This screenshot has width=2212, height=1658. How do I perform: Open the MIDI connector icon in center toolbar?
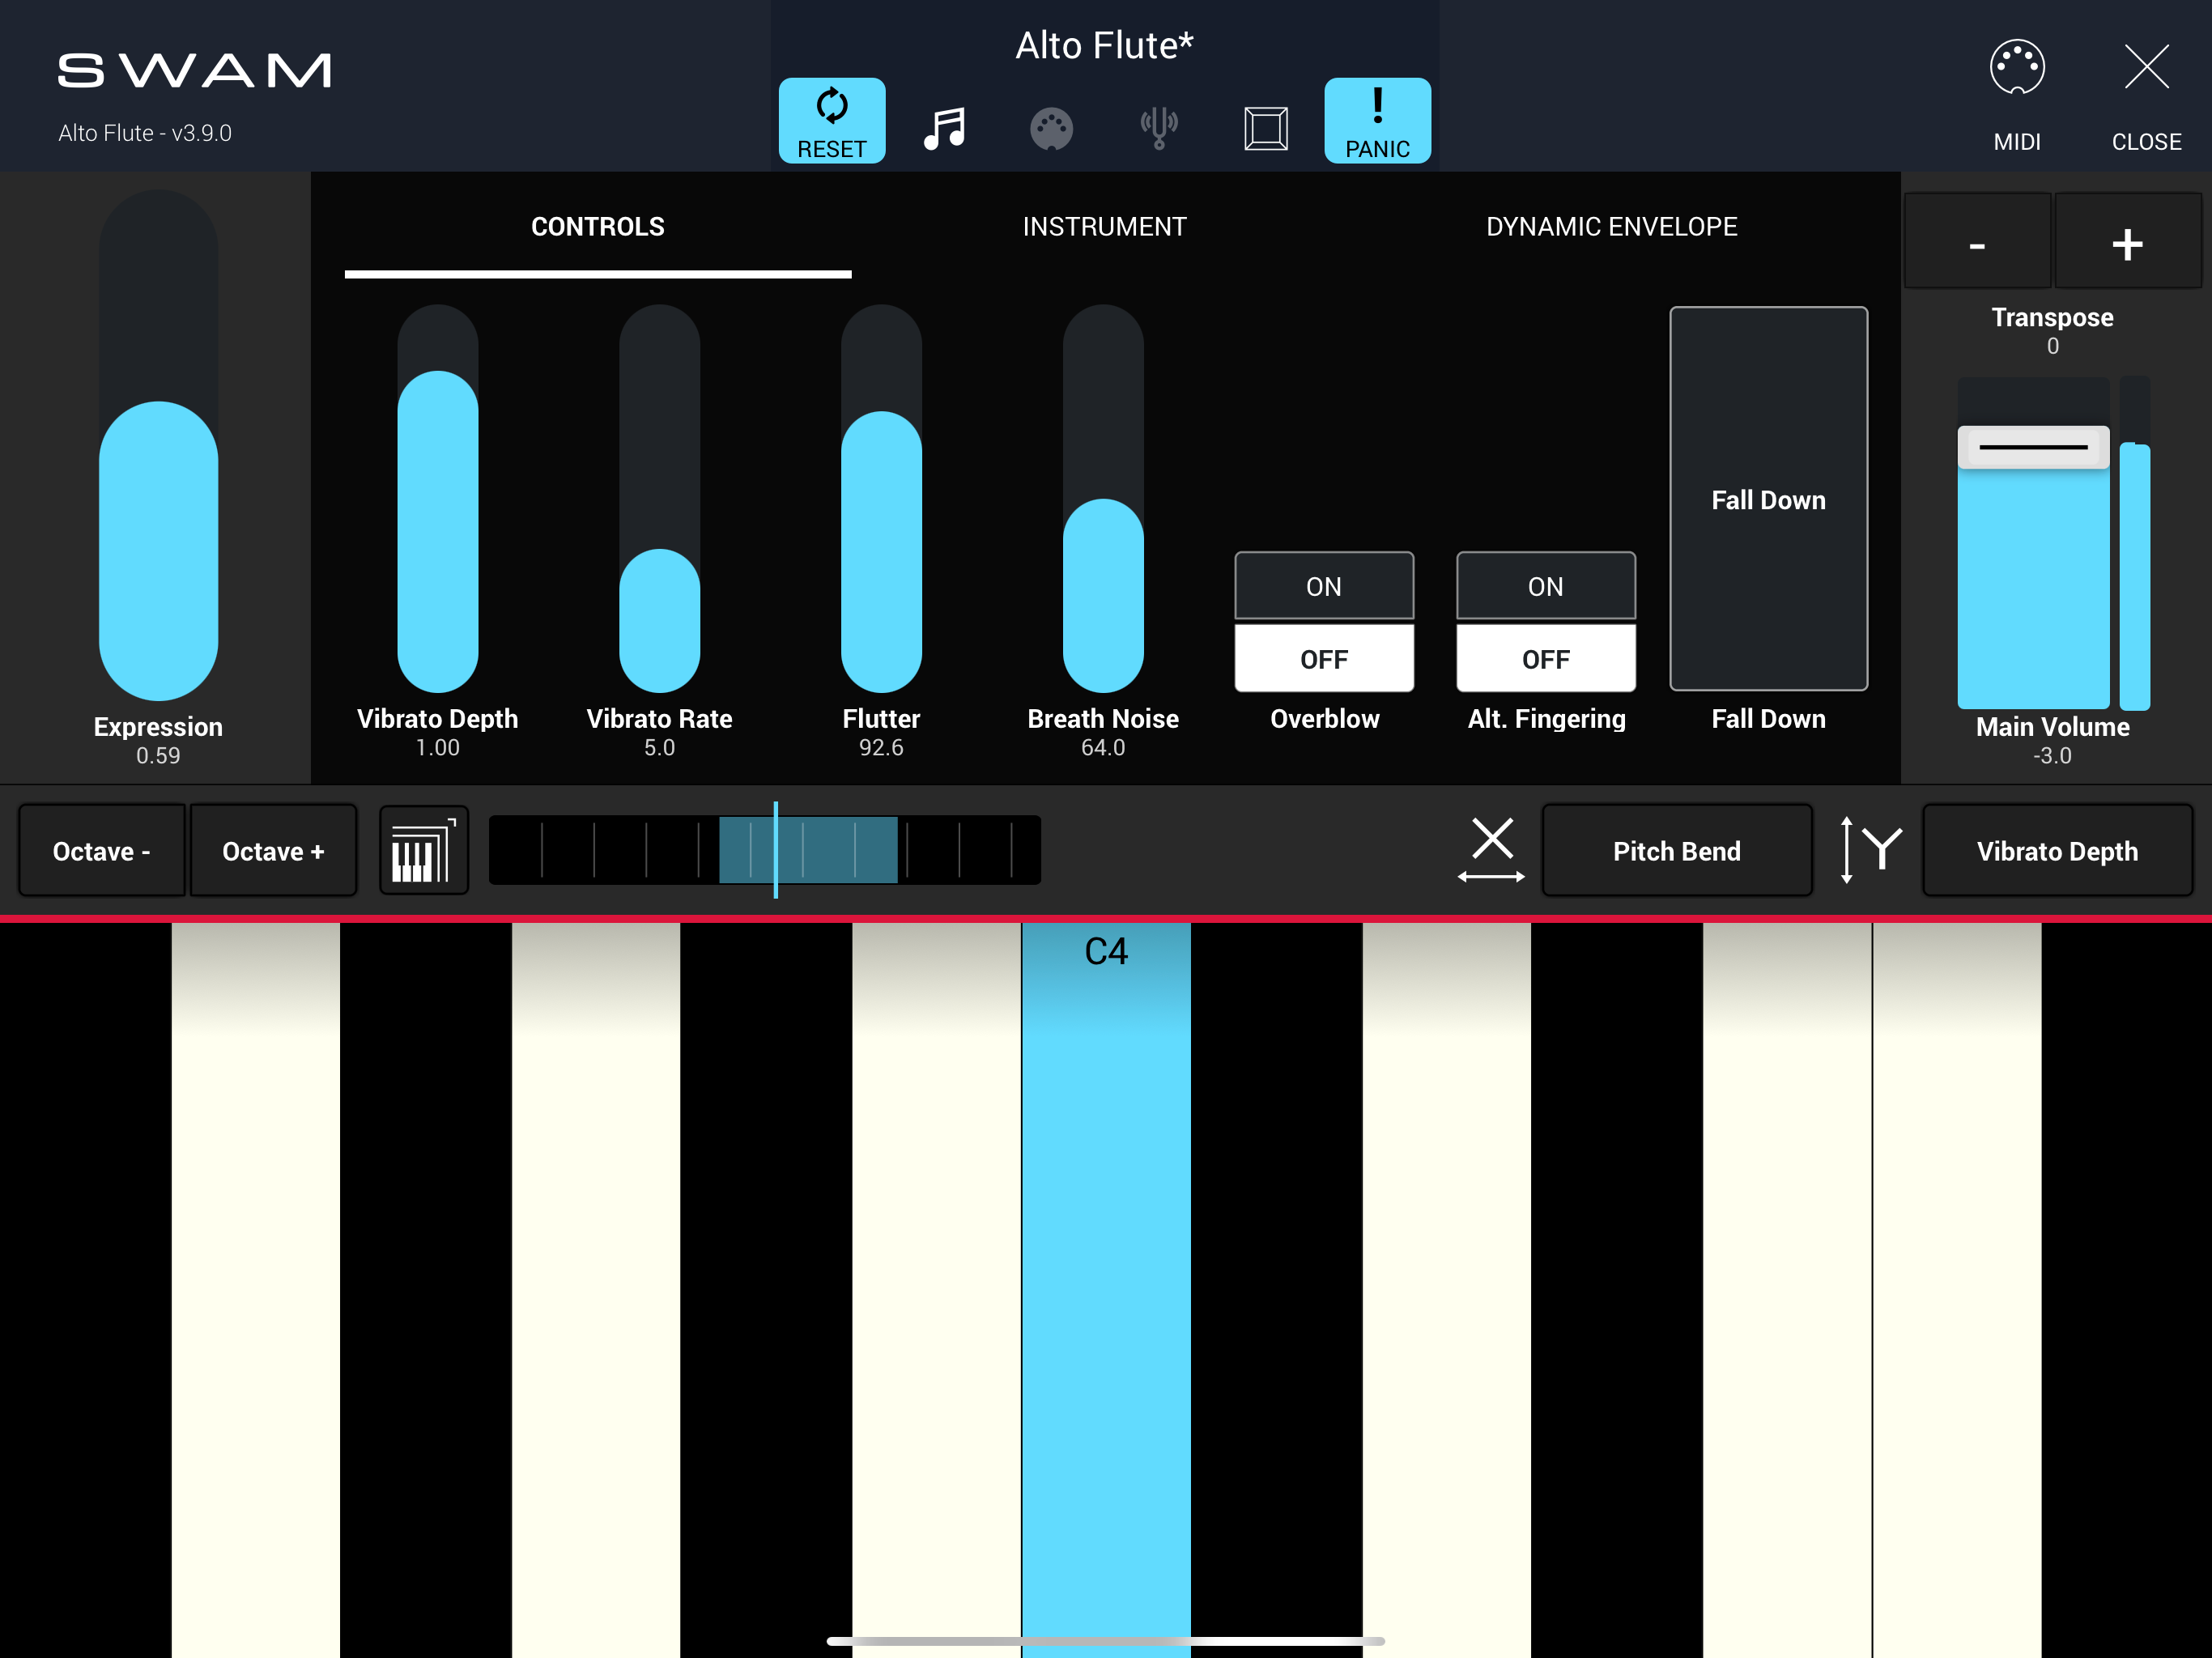pos(1051,129)
